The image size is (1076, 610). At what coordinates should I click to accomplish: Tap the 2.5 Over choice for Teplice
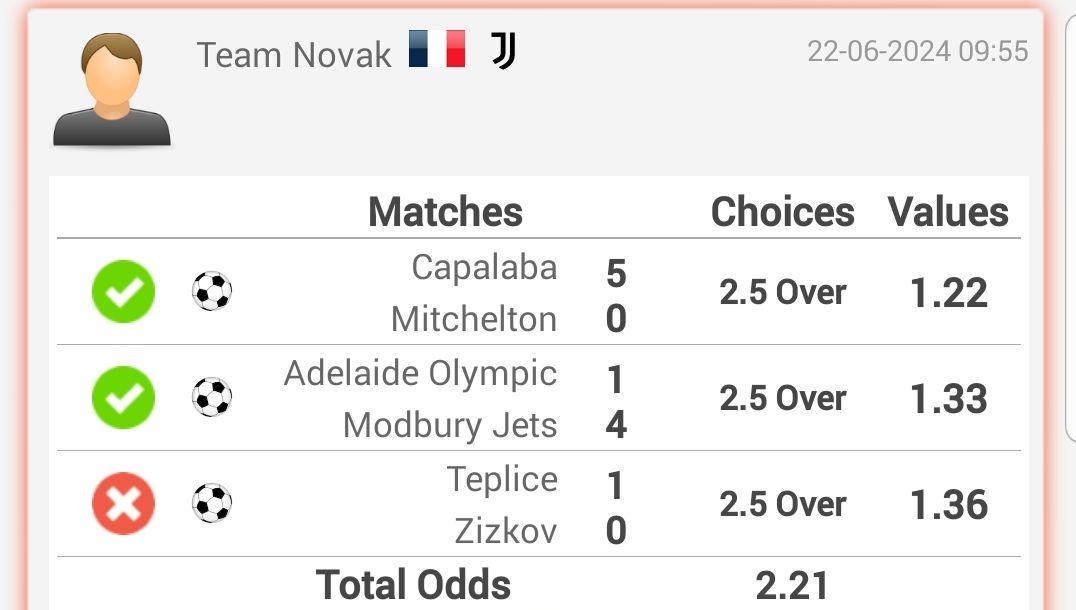coord(783,504)
